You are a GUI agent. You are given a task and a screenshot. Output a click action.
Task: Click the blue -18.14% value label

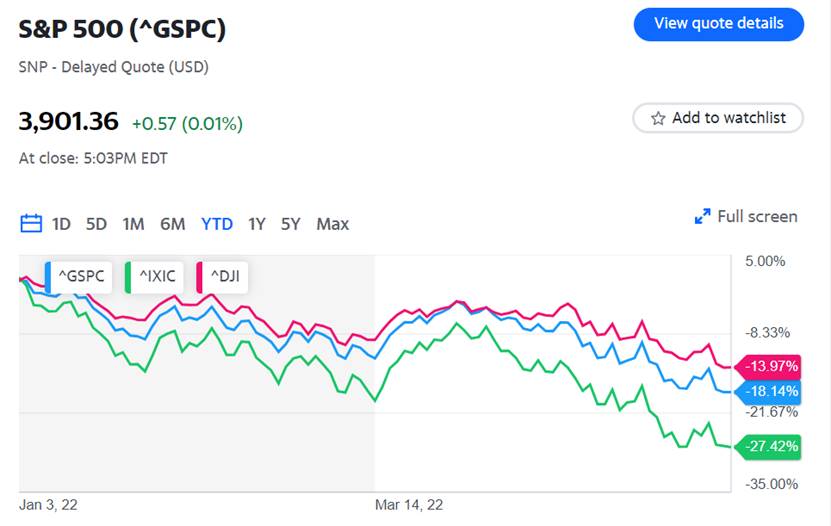[768, 392]
